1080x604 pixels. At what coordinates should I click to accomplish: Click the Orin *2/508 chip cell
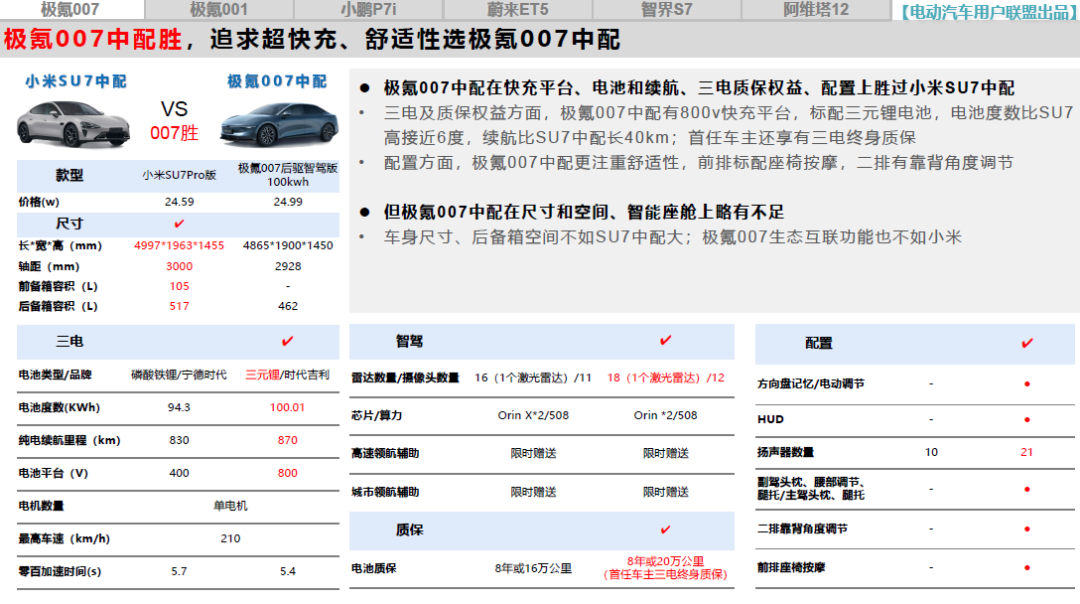tap(665, 415)
